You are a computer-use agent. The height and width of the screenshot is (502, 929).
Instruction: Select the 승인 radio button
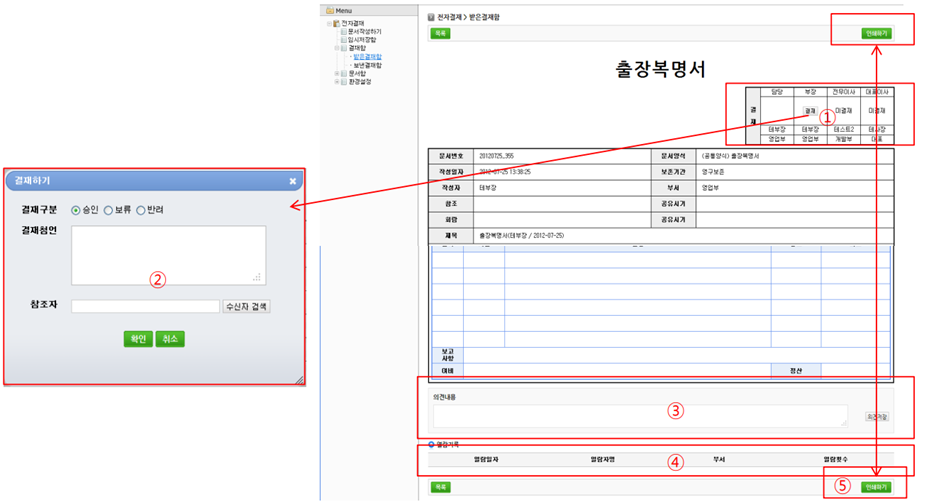coord(76,210)
